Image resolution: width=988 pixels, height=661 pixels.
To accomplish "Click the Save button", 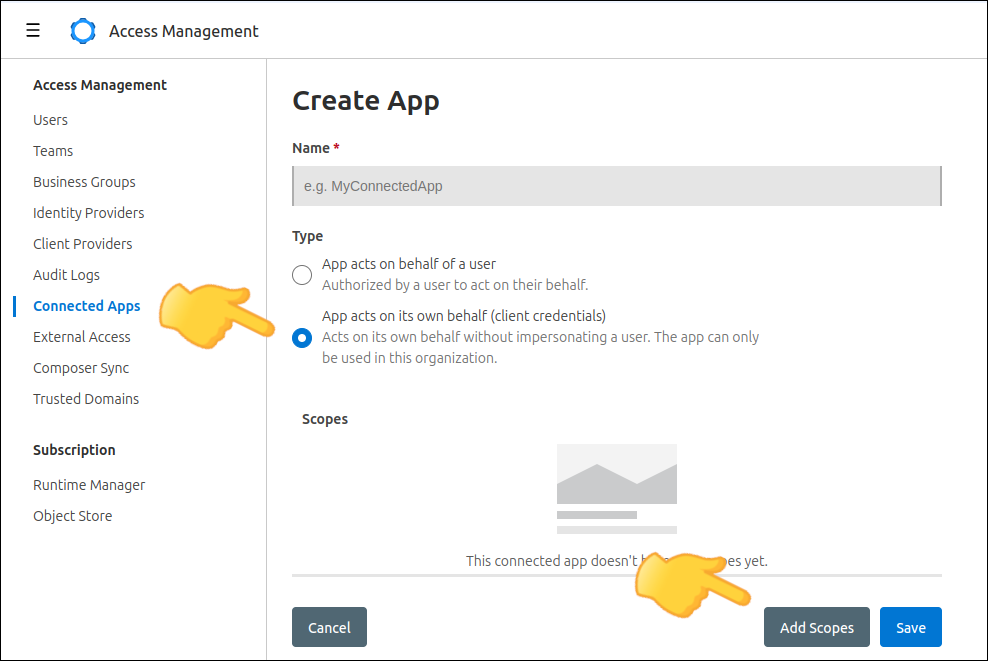I will coord(910,628).
